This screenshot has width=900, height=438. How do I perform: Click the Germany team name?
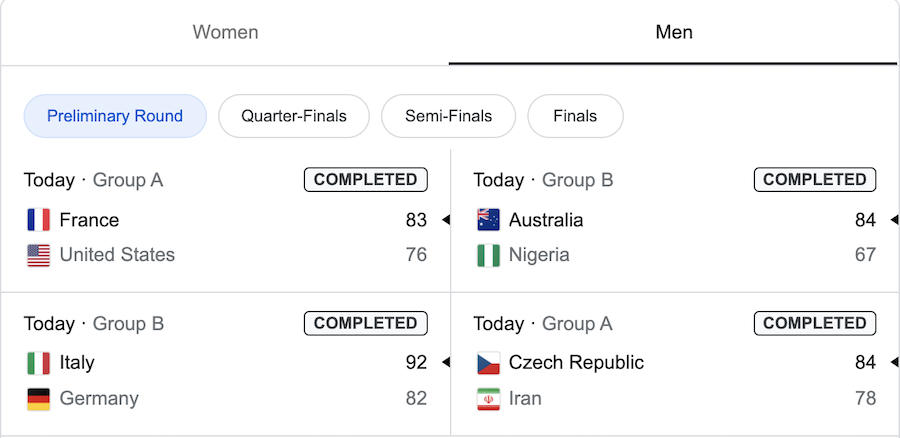(x=99, y=398)
